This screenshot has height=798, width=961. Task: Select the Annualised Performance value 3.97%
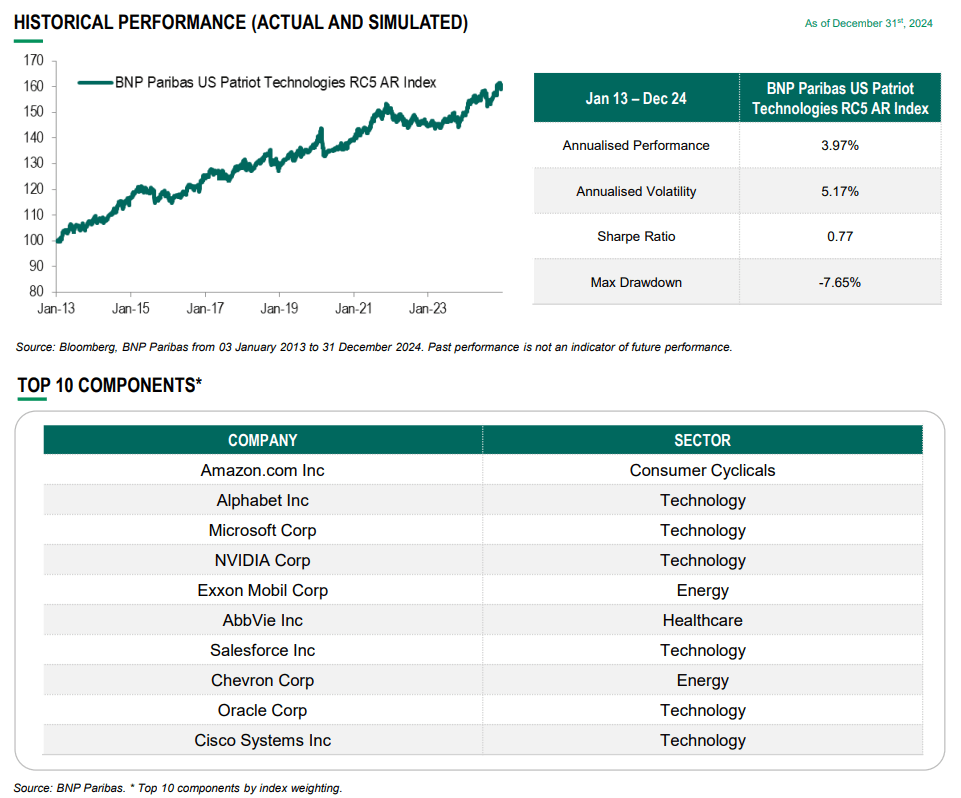[839, 145]
